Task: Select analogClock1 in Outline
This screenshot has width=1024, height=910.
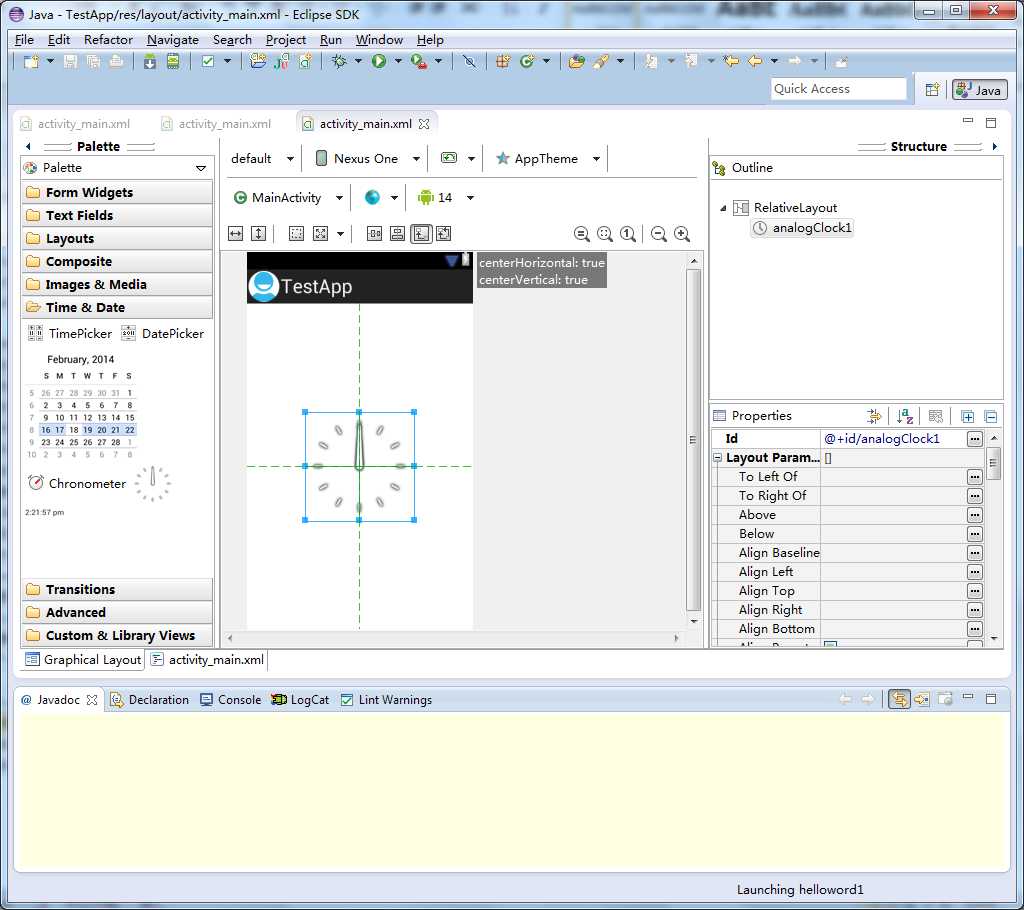Action: click(x=802, y=228)
